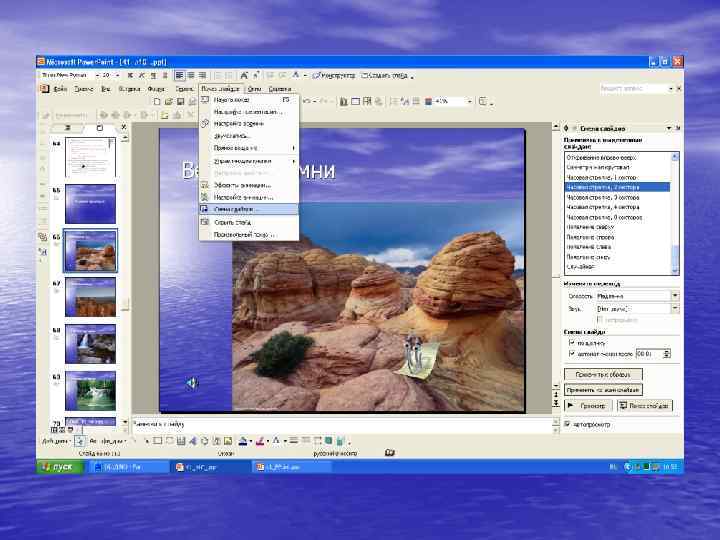Click the Insert Picture icon in Drawing toolbar
The image size is (720, 540).
[x=228, y=441]
